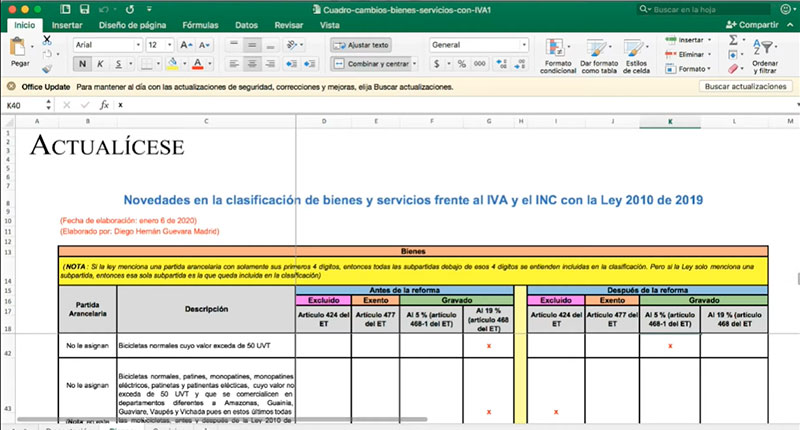Click Combinar y centrar button

click(373, 64)
